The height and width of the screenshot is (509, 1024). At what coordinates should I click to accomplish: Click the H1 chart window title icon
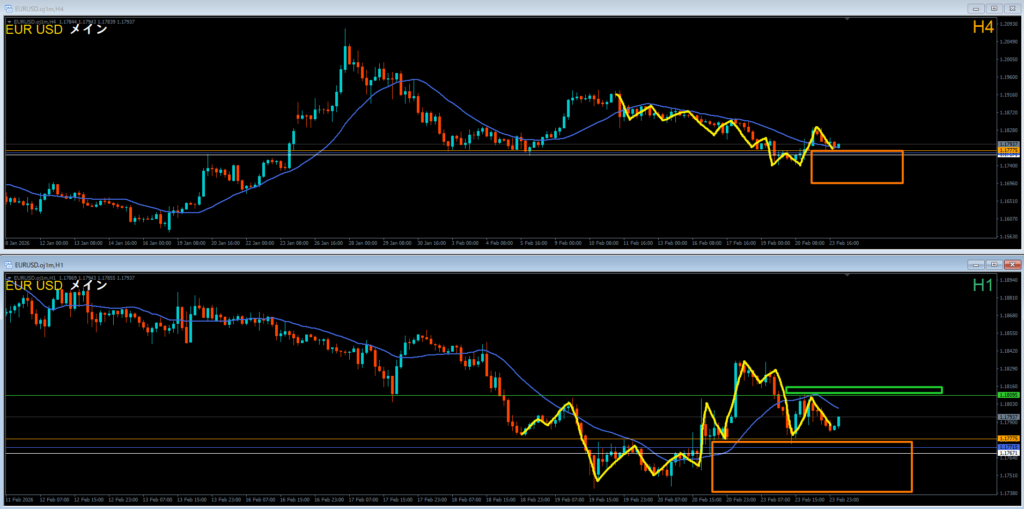[9, 265]
